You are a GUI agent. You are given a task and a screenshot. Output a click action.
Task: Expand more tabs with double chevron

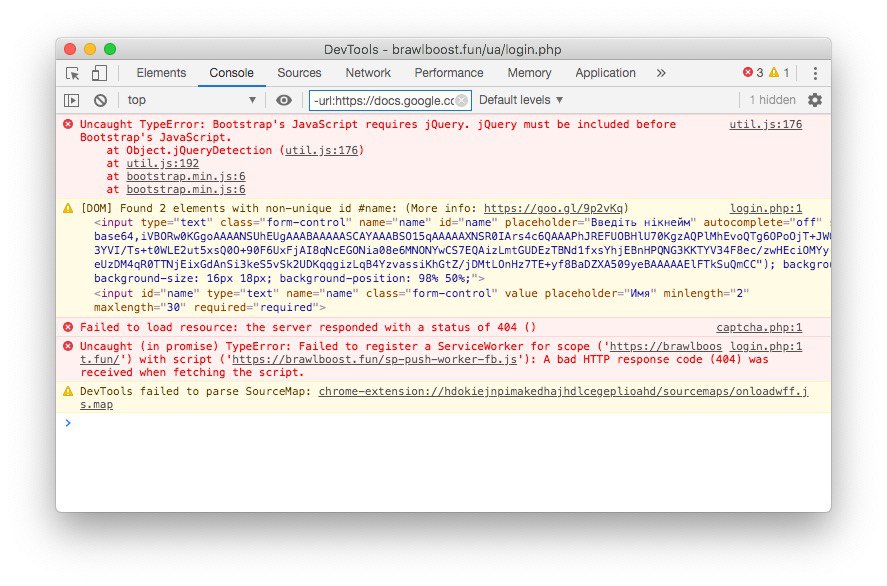tap(661, 73)
